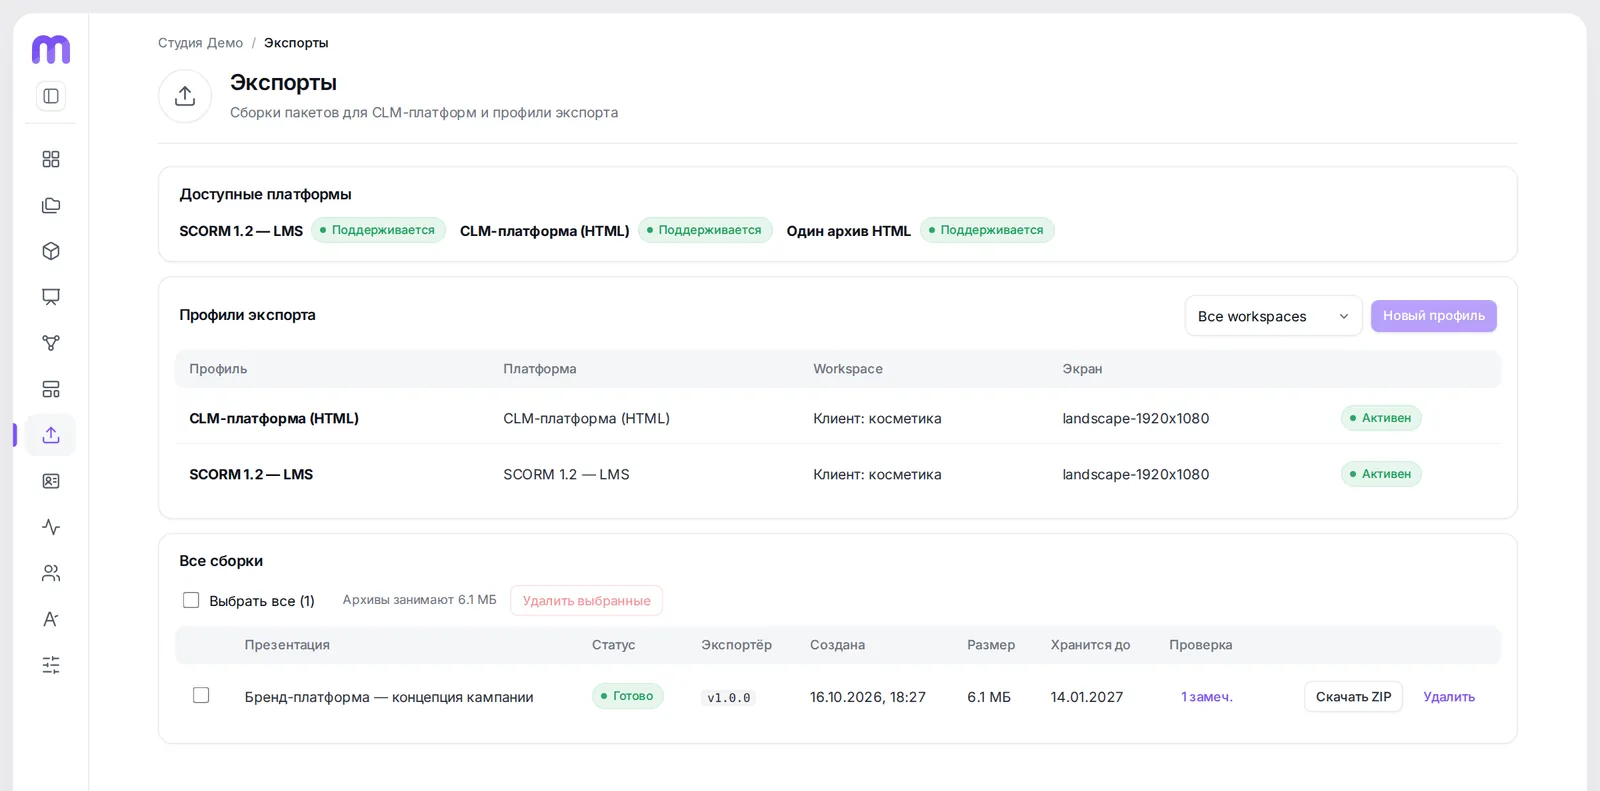The image size is (1600, 791).
Task: Open the sliders settings icon in sidebar
Action: [51, 665]
